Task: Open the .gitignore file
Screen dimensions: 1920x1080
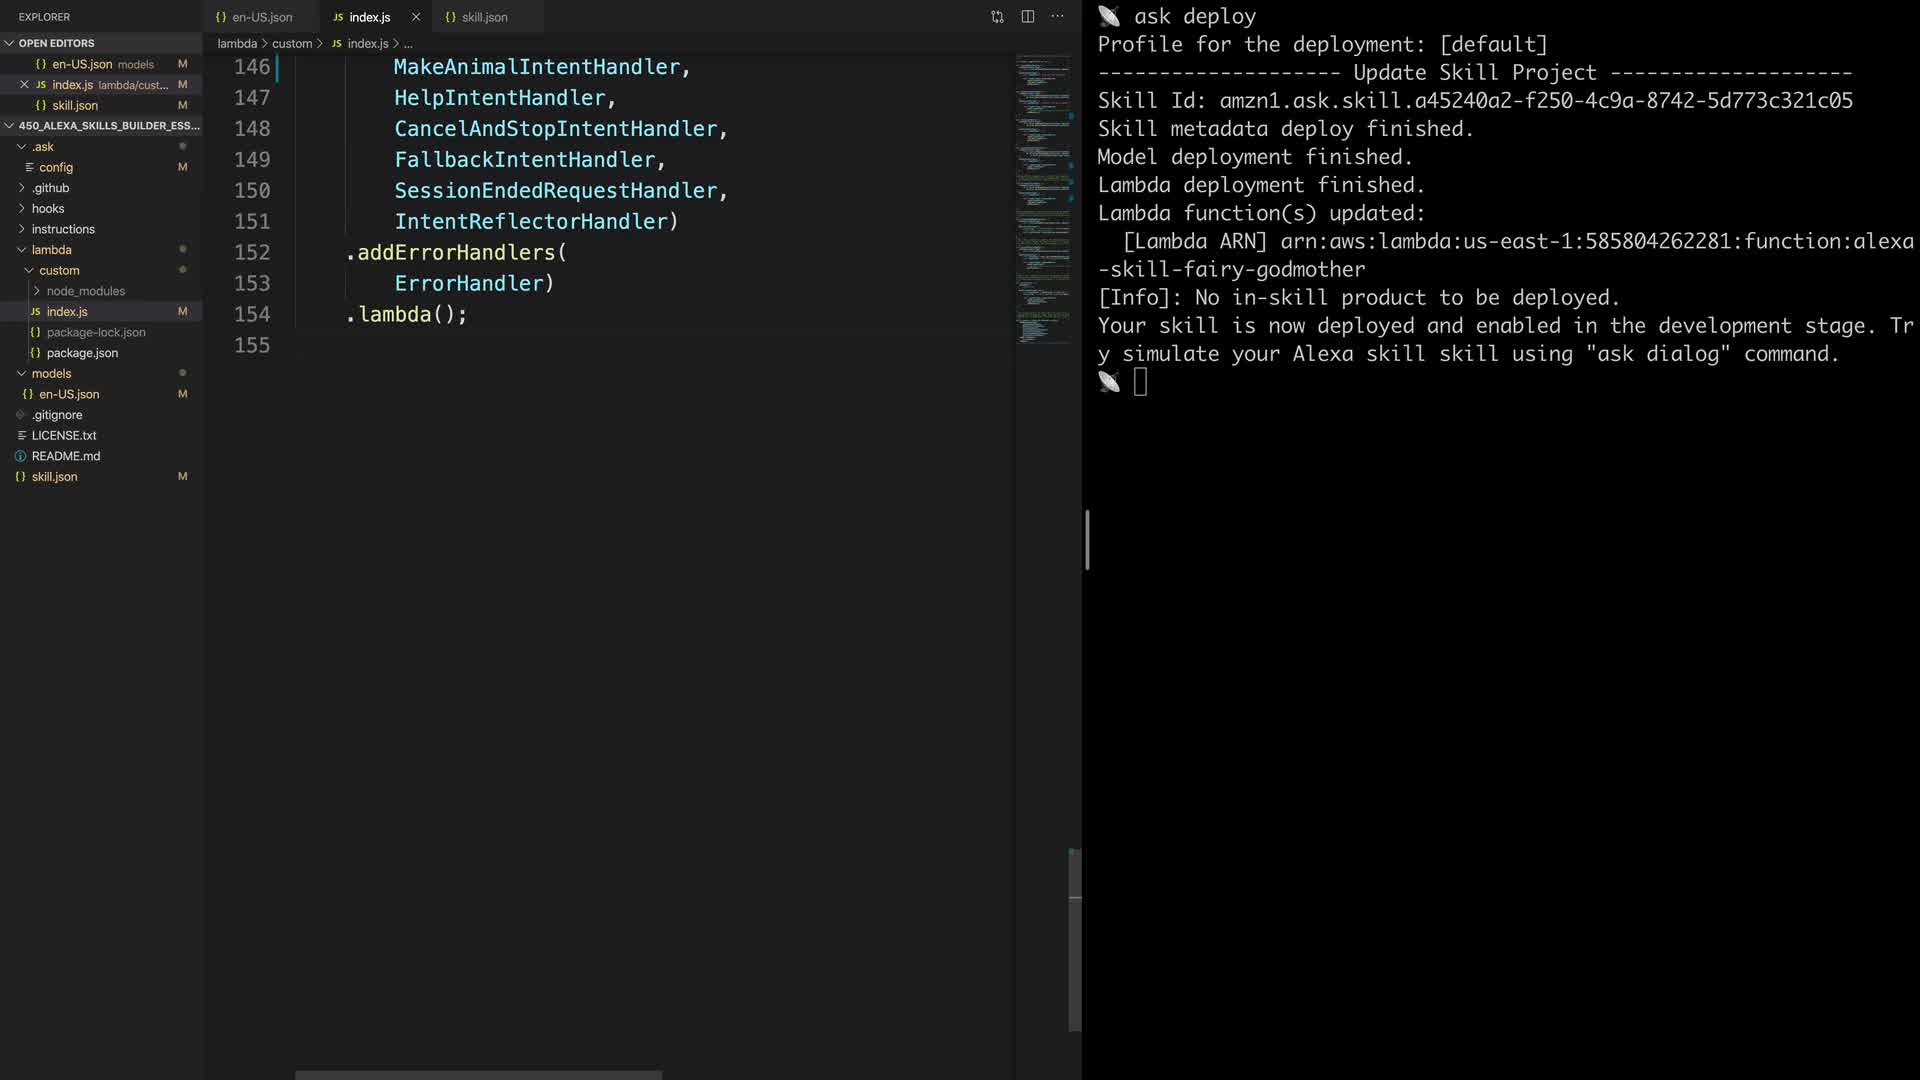Action: 57,415
